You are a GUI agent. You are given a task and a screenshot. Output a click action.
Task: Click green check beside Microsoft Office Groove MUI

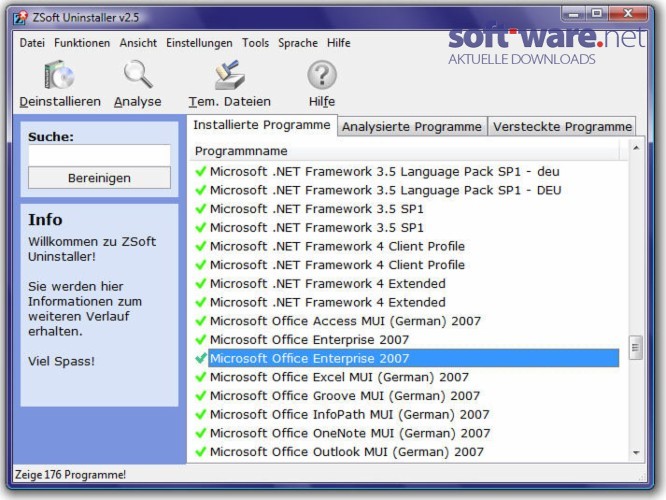click(200, 396)
